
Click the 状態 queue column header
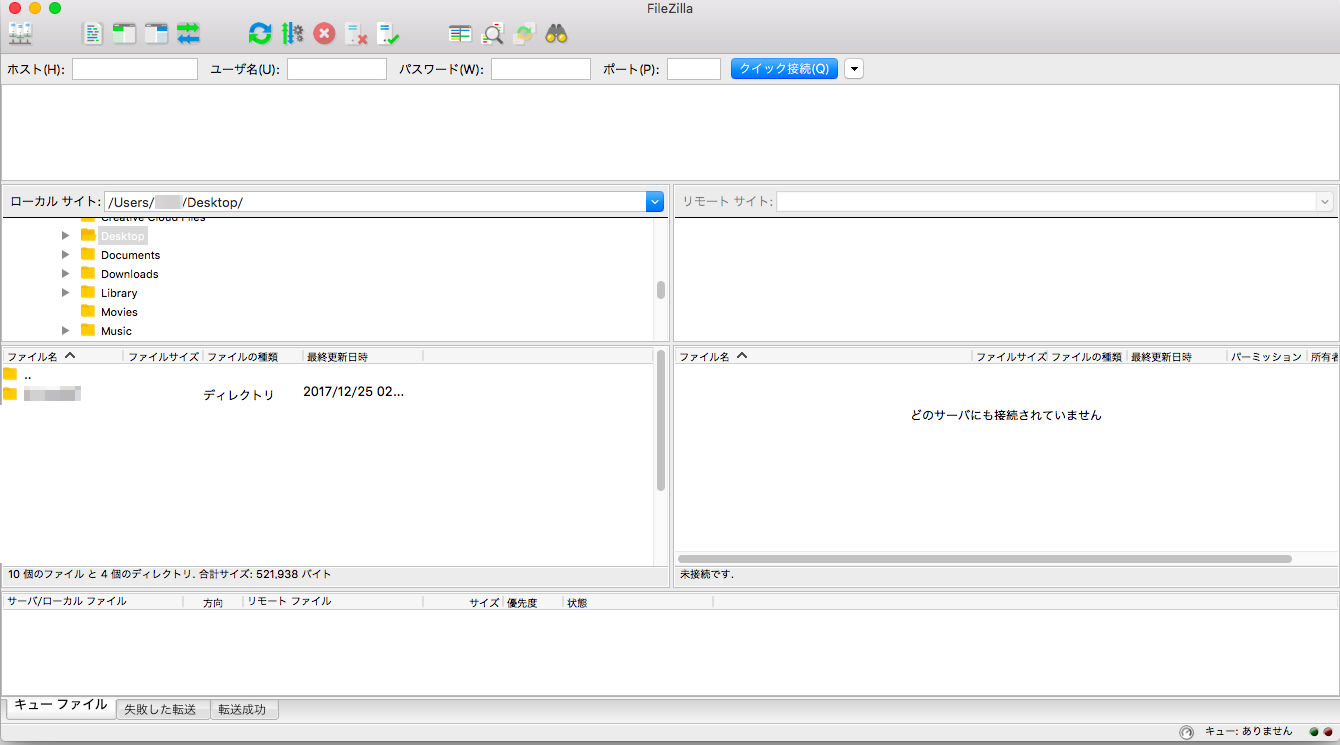tap(638, 602)
